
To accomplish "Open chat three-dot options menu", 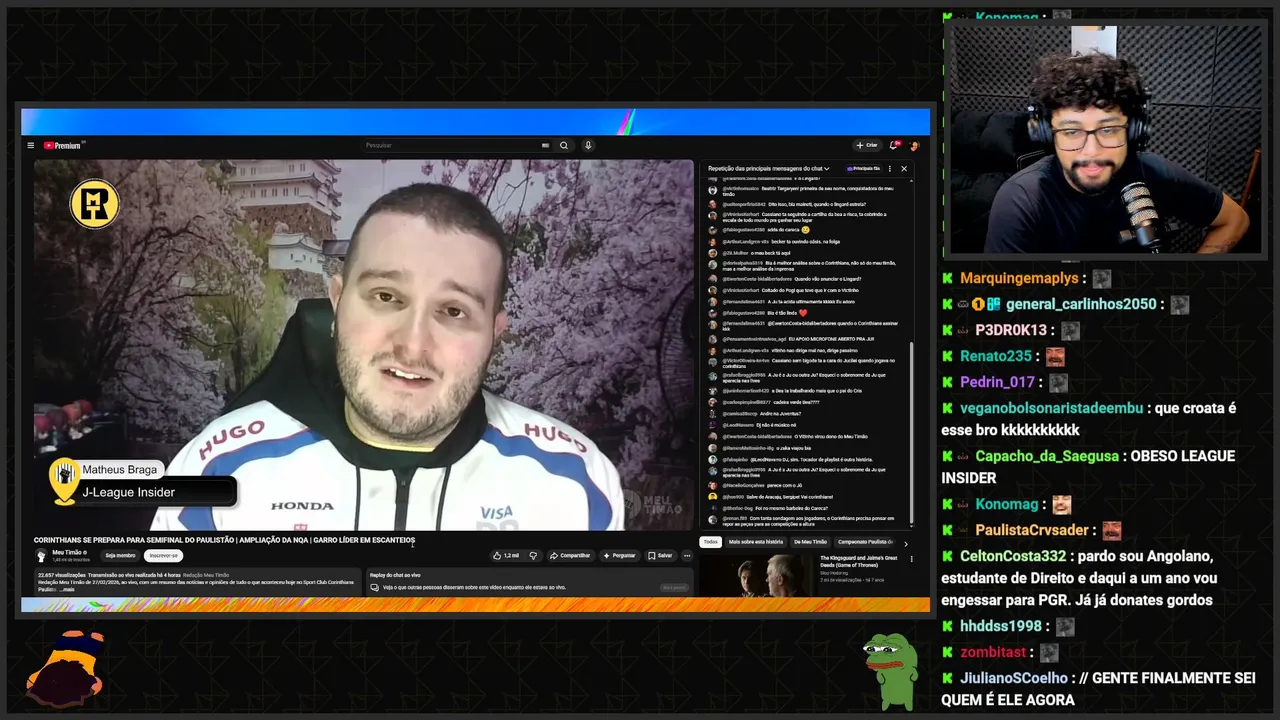I will pos(890,169).
